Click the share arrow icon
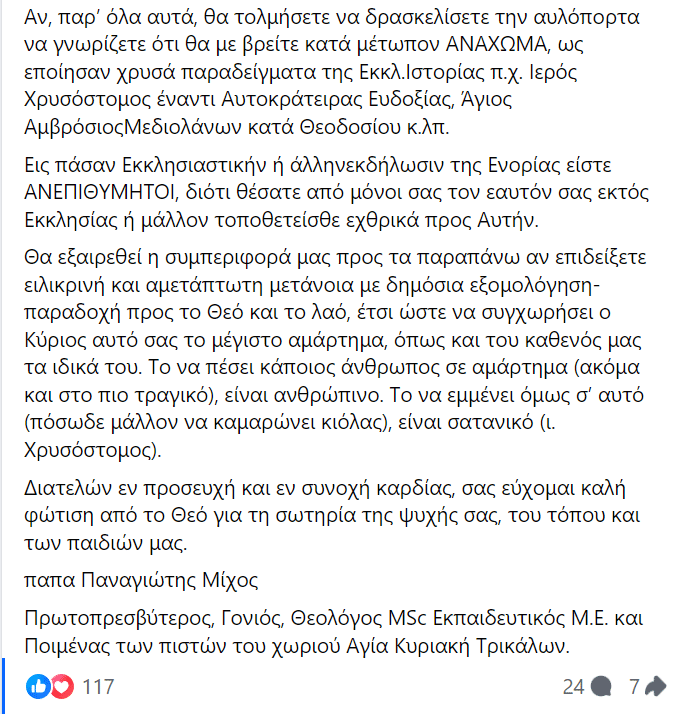This screenshot has height=714, width=685. pyautogui.click(x=656, y=686)
